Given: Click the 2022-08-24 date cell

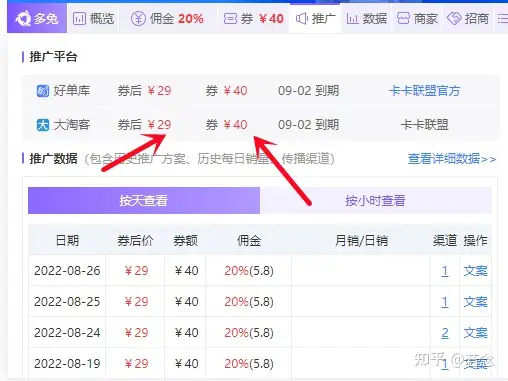Looking at the screenshot, I should (x=67, y=333).
